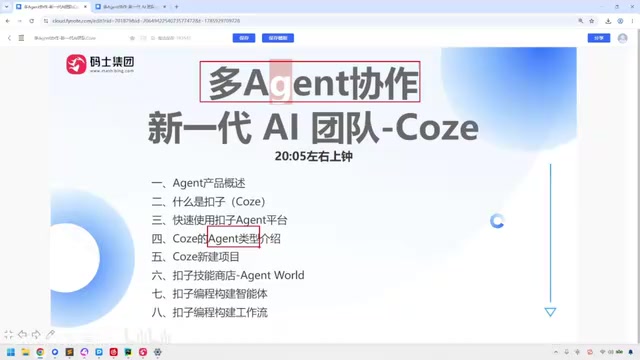Image resolution: width=640 pixels, height=360 pixels.
Task: Open the settings gear taskbar icon
Action: (158, 352)
